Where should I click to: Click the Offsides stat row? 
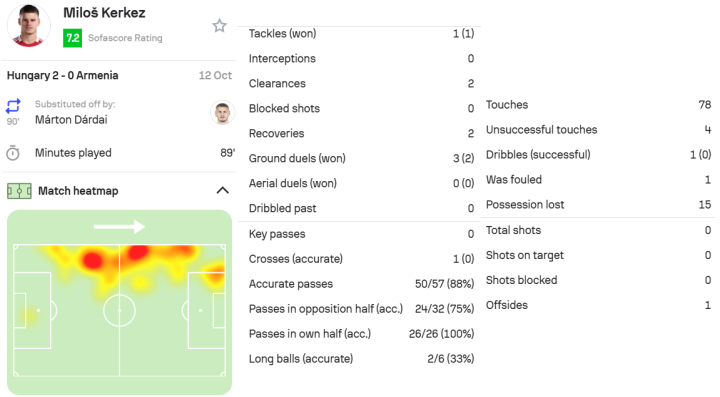[598, 305]
